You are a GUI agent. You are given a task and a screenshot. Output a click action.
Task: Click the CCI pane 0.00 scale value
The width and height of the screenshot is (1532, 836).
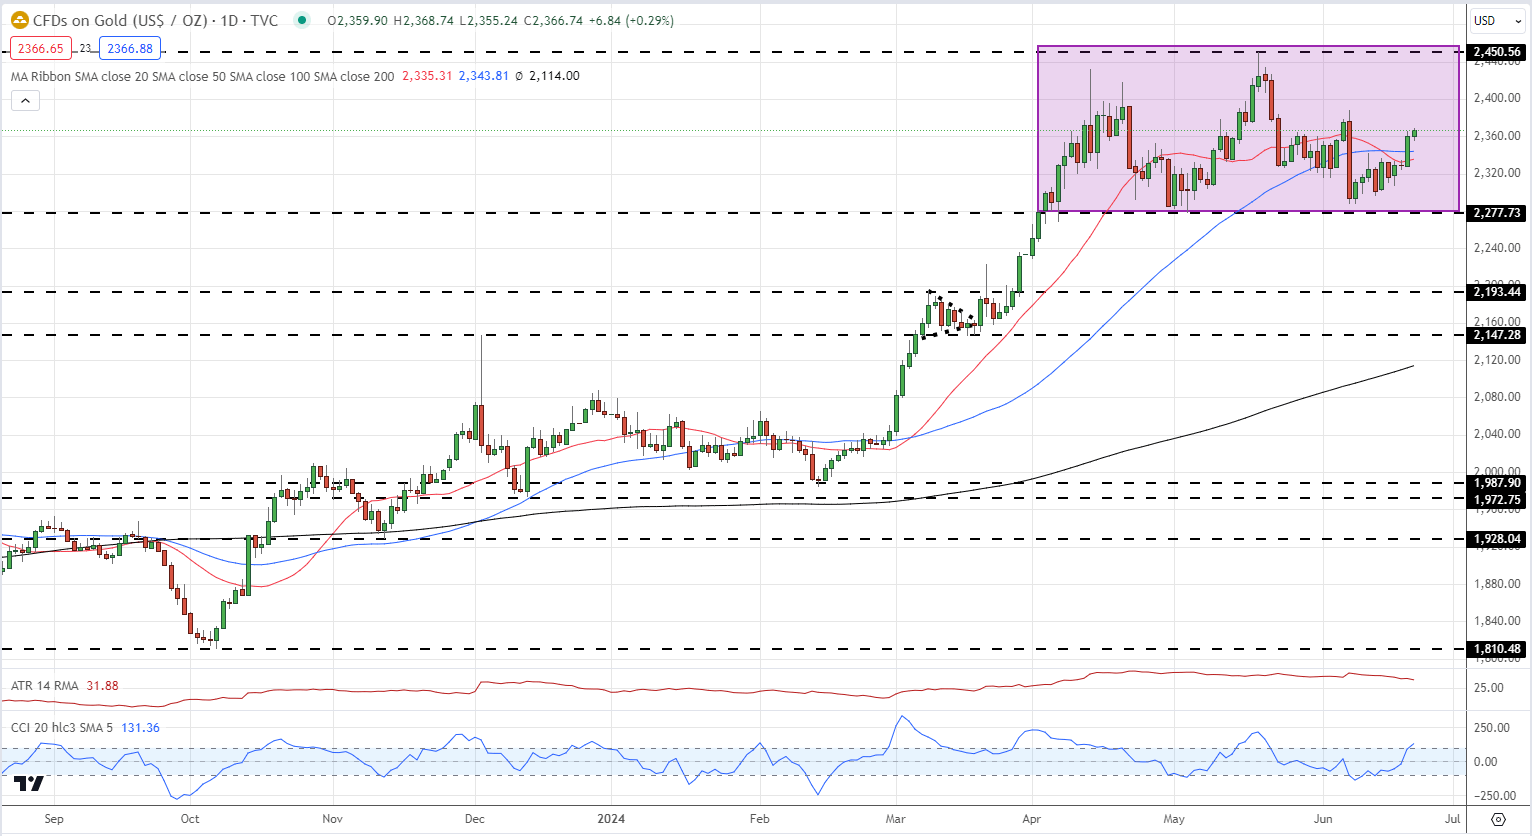(x=1484, y=762)
